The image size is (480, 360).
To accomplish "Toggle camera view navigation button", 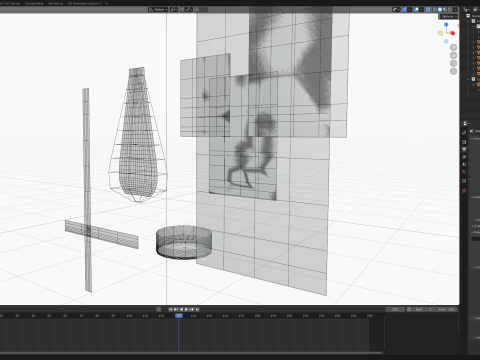I will pyautogui.click(x=453, y=63).
